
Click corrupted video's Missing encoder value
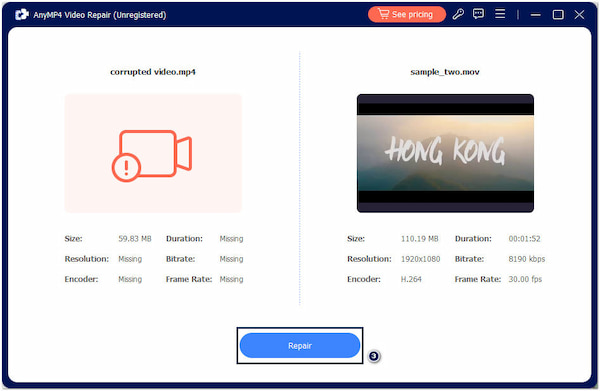(x=130, y=279)
